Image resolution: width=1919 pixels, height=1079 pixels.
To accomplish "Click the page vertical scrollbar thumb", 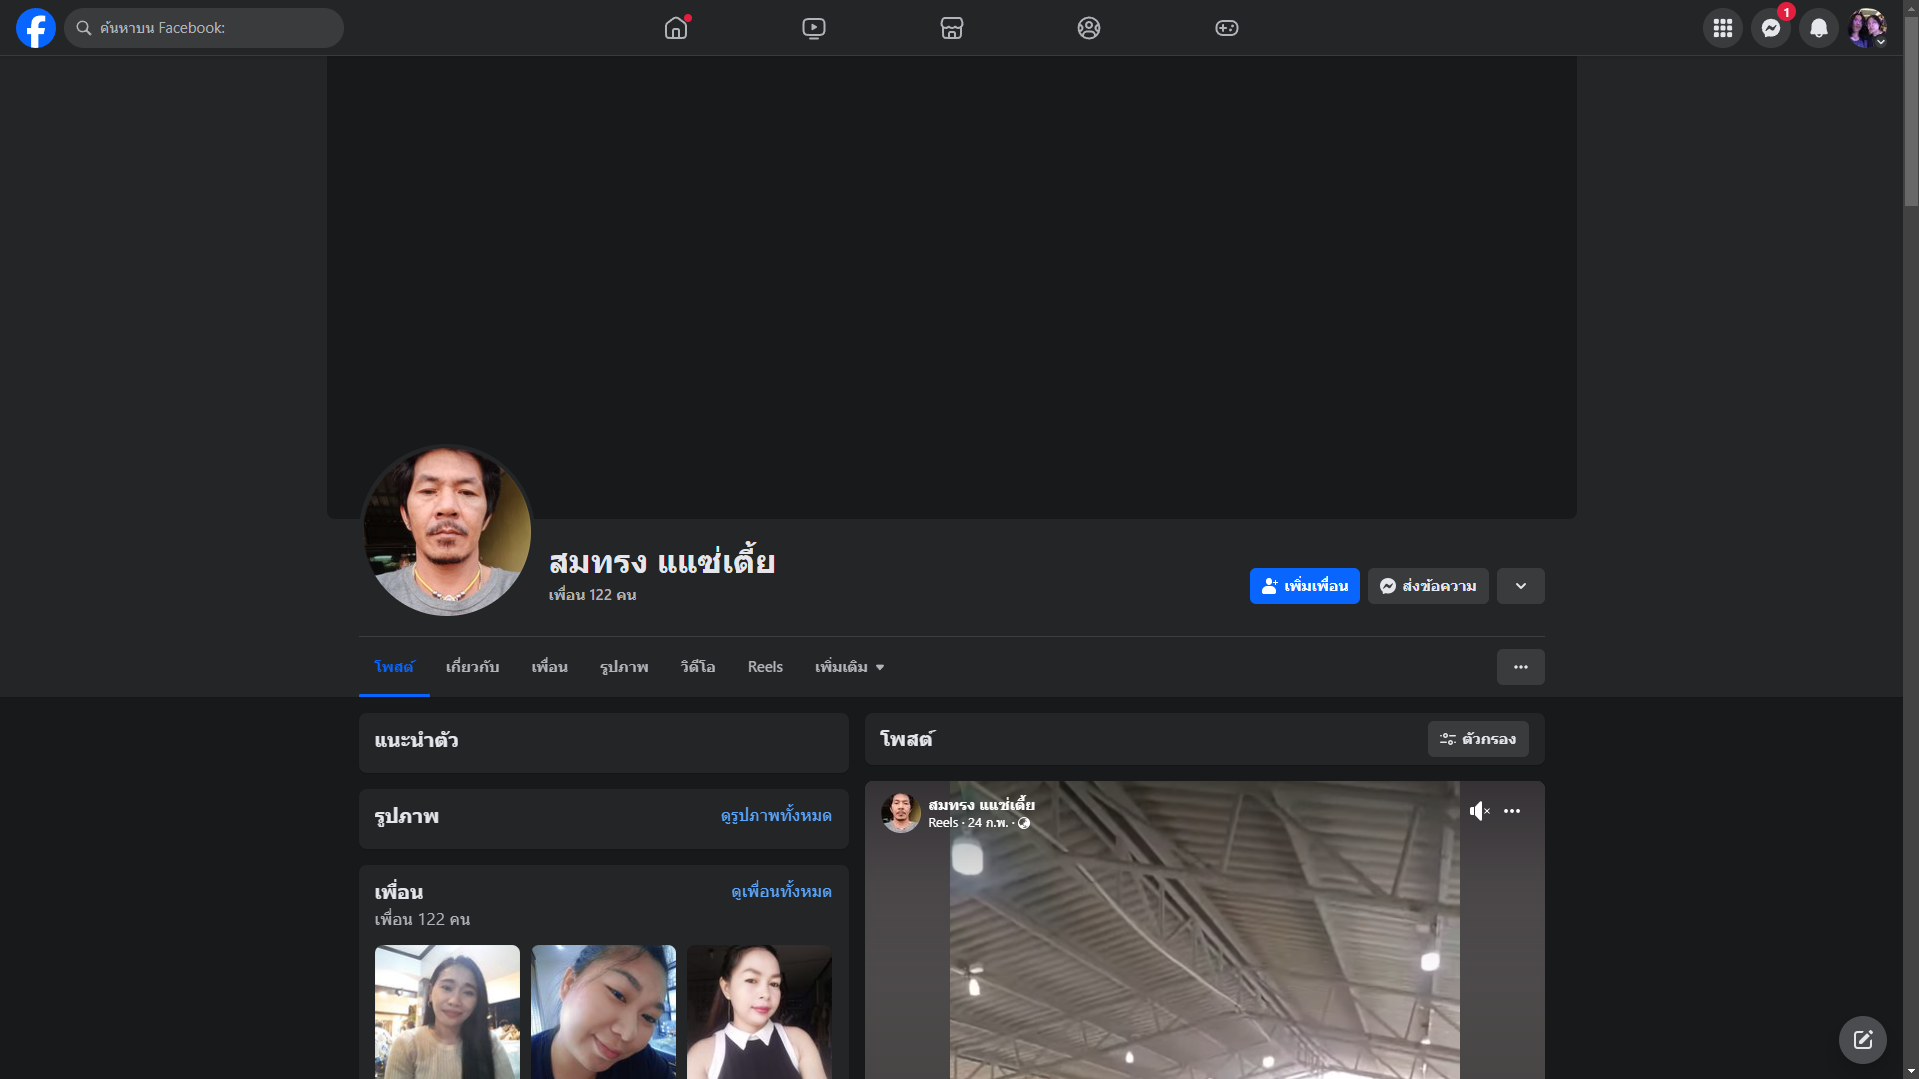I will [x=1911, y=111].
